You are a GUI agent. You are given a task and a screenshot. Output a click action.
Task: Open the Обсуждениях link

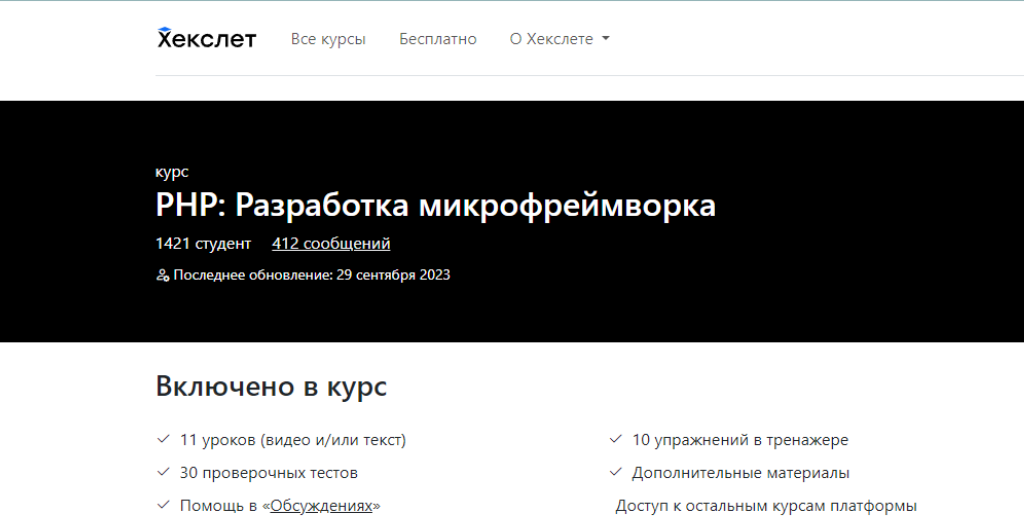pyautogui.click(x=321, y=505)
